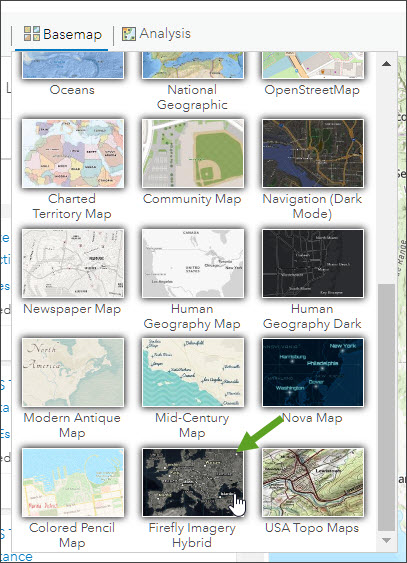
Task: Click the Nova Map label
Action: pos(312,418)
